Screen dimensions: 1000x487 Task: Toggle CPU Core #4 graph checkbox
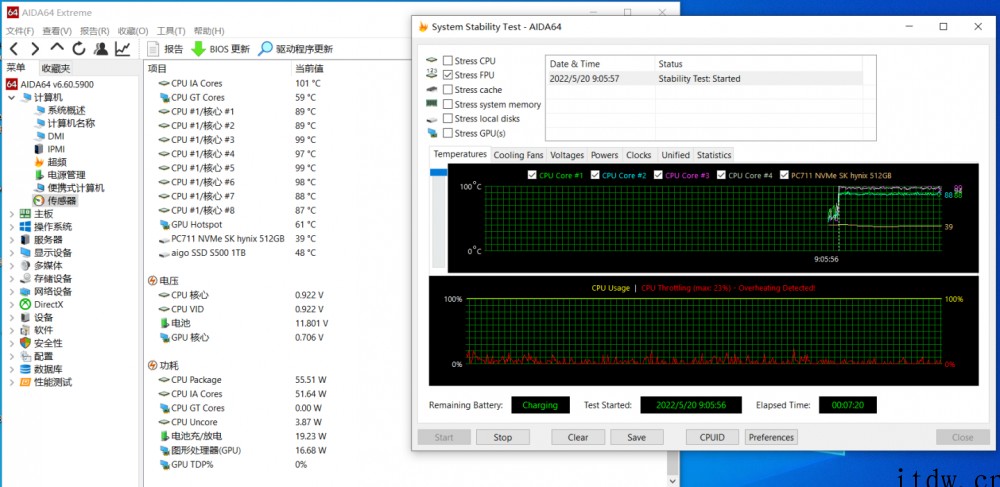coord(721,175)
